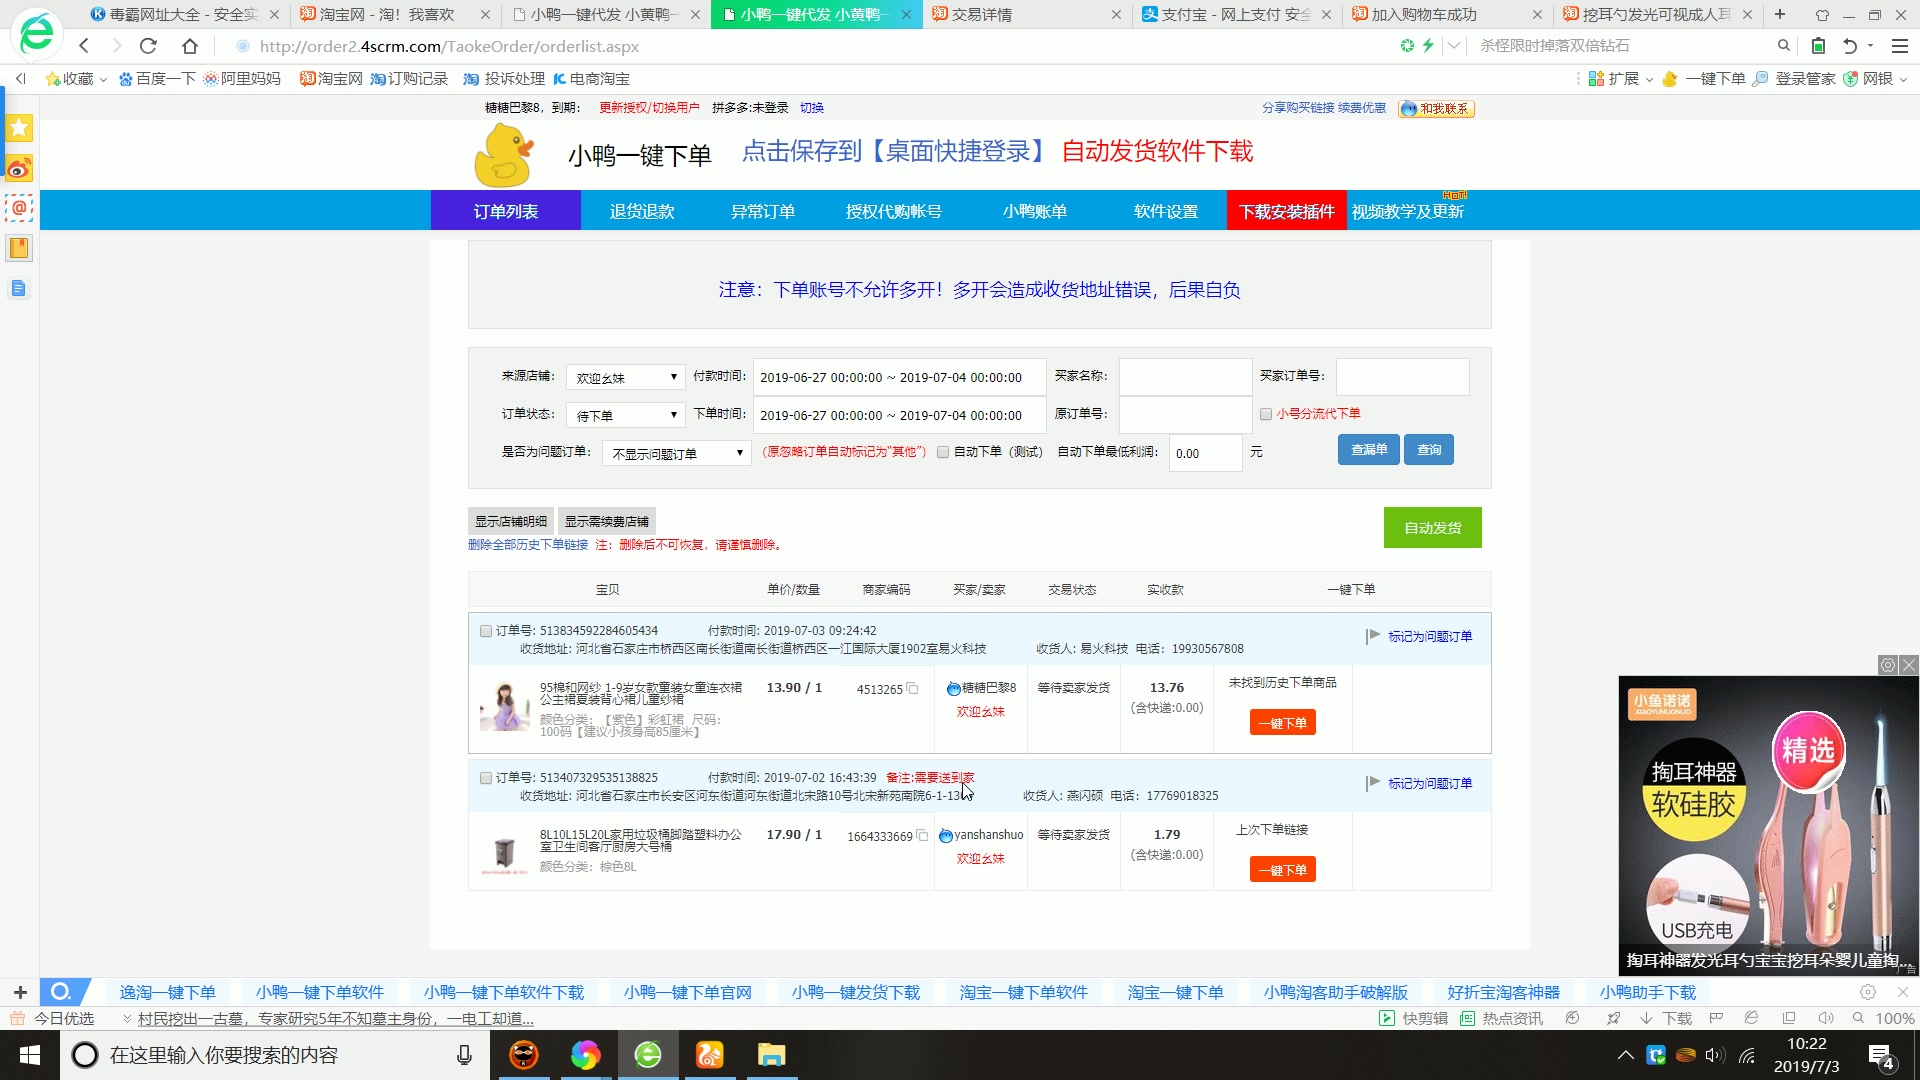The height and width of the screenshot is (1080, 1920).
Task: Expand the address bar dropdown chevron
Action: (x=1454, y=46)
